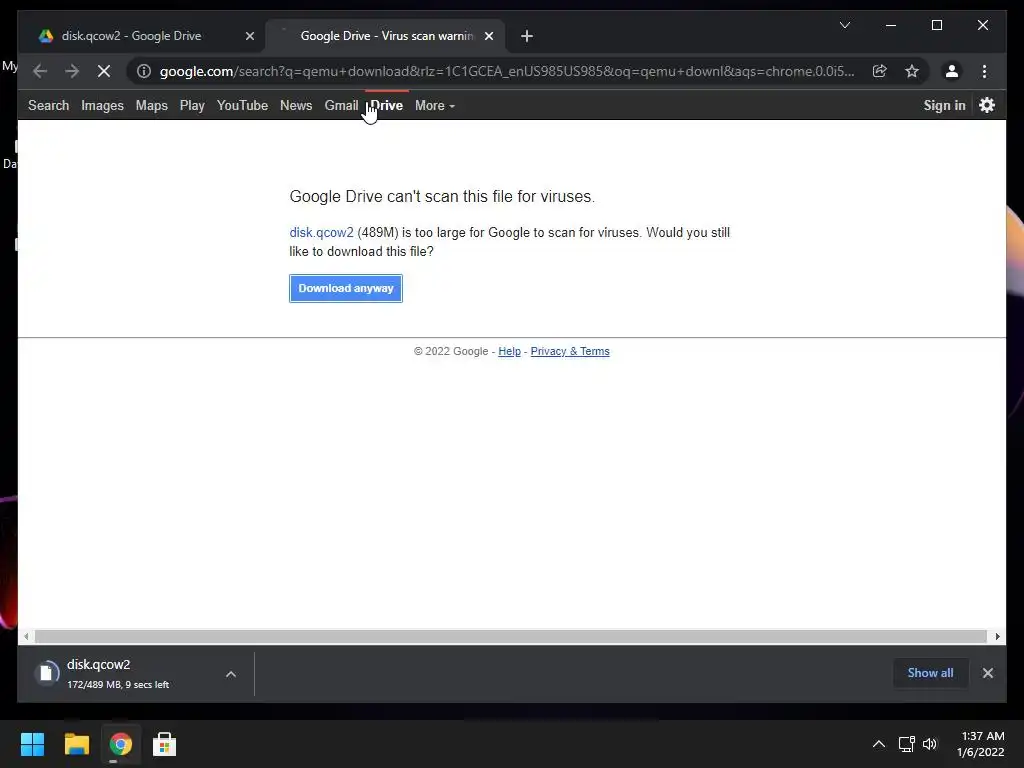This screenshot has height=768, width=1024.
Task: Click the horizontal scrollbar track
Action: [511, 636]
